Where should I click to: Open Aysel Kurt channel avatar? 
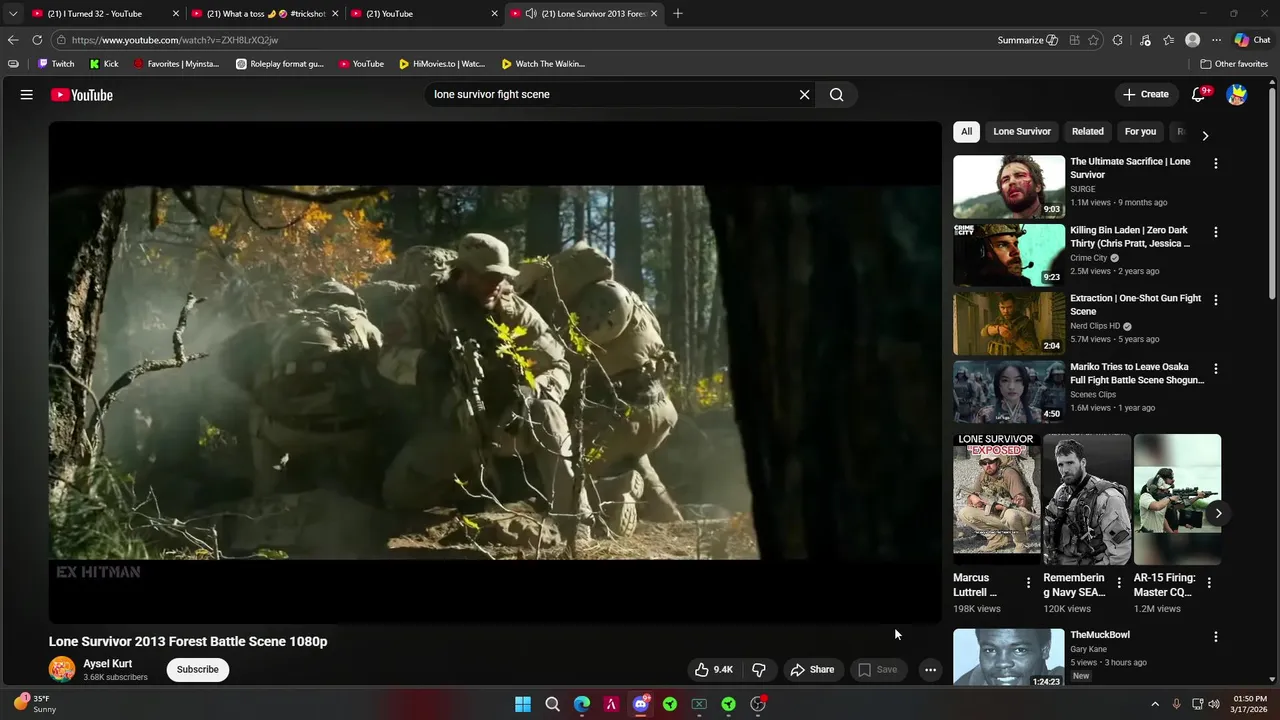pyautogui.click(x=62, y=669)
